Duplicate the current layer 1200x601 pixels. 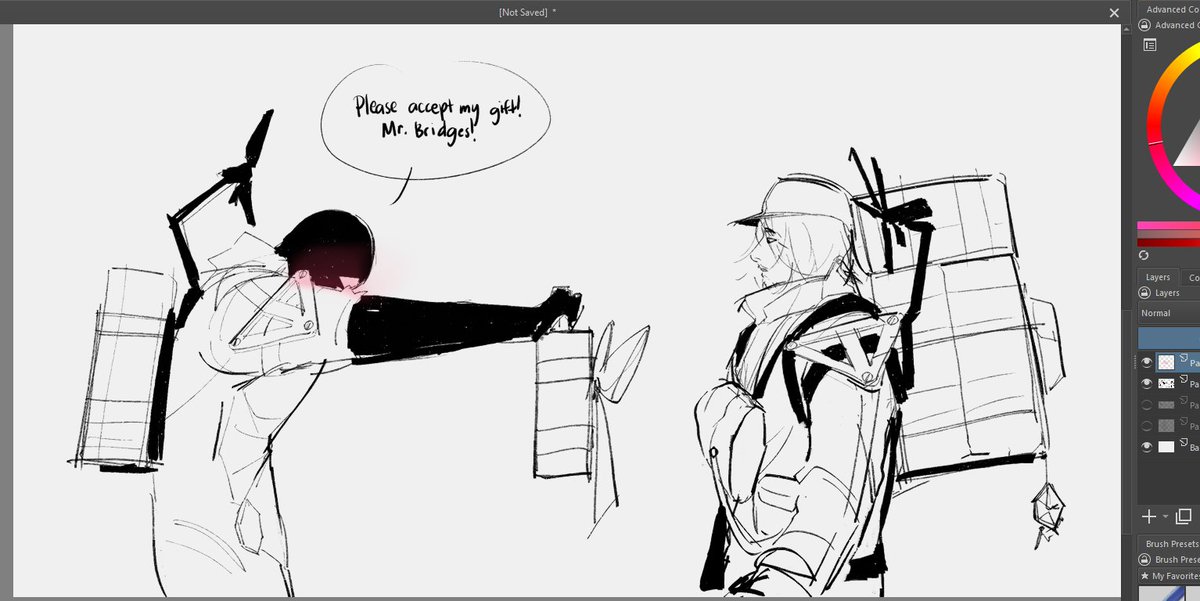(1184, 516)
